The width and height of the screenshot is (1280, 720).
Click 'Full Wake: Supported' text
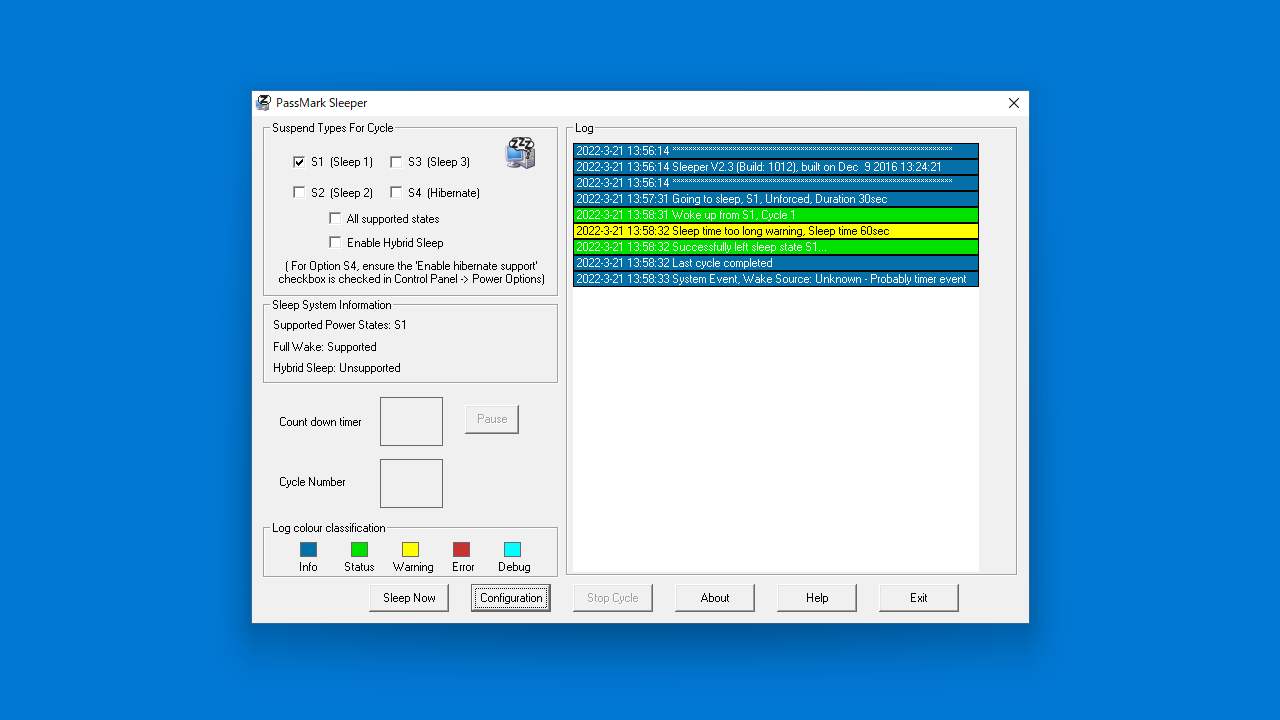pos(325,347)
